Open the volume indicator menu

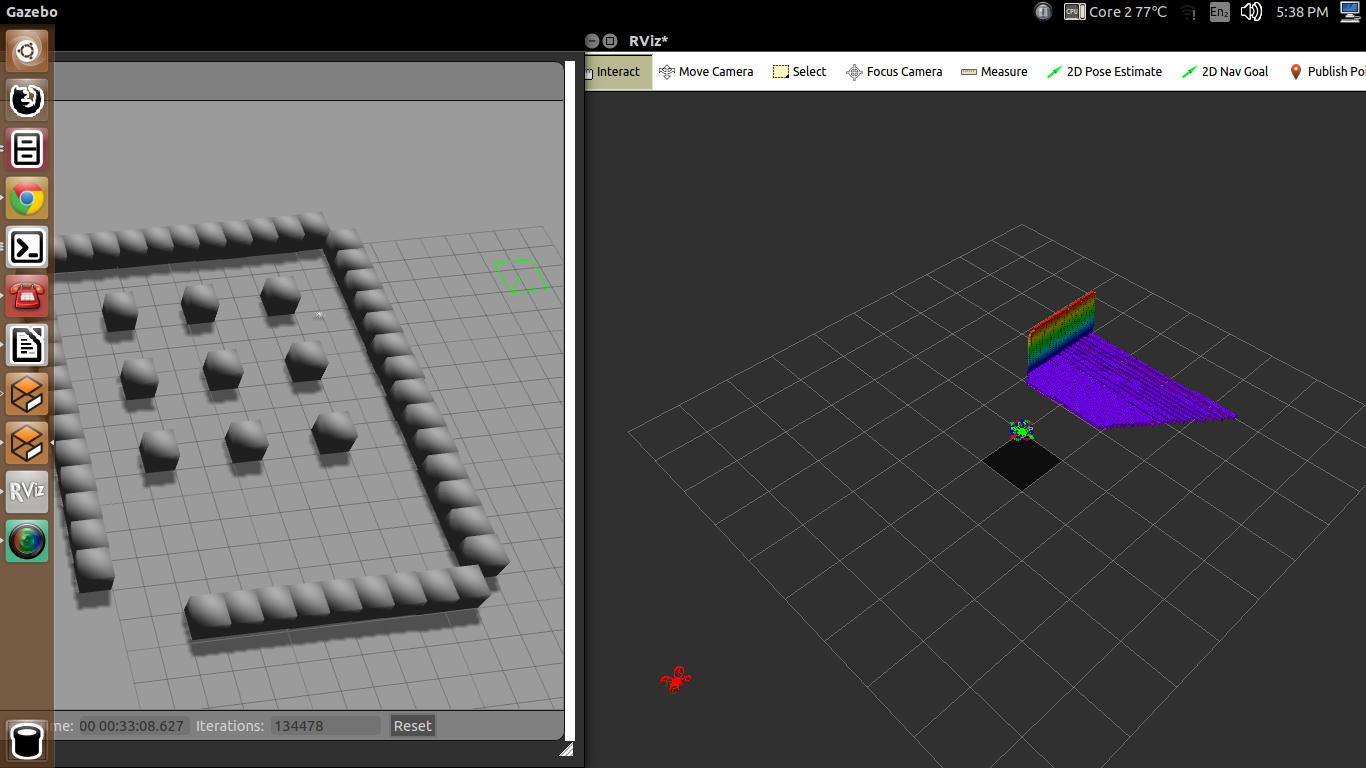[x=1250, y=12]
